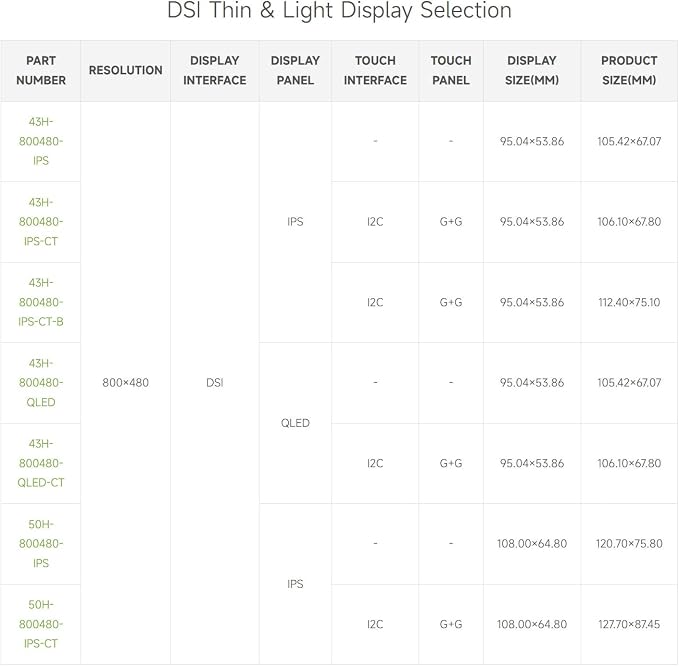Click the DISPLAY PANEL column header

(x=295, y=71)
